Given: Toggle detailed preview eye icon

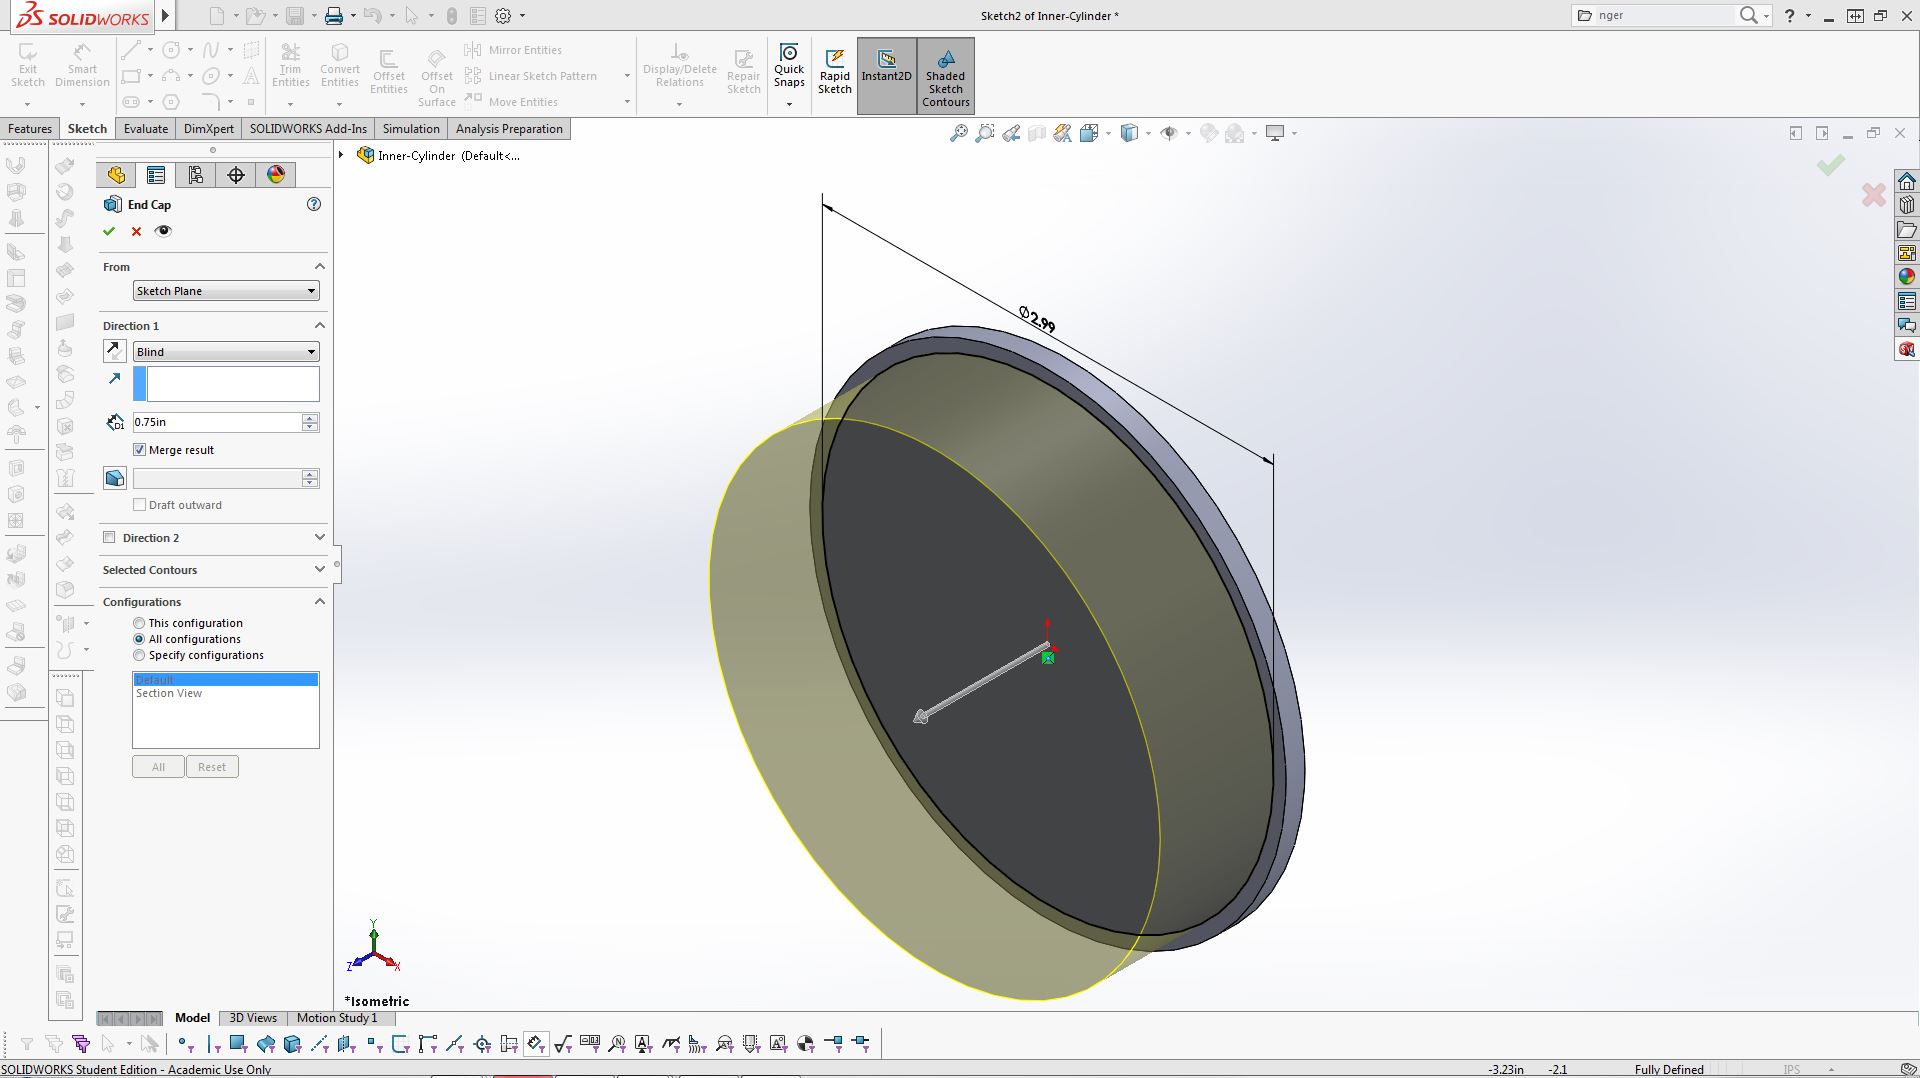Looking at the screenshot, I should 164,231.
